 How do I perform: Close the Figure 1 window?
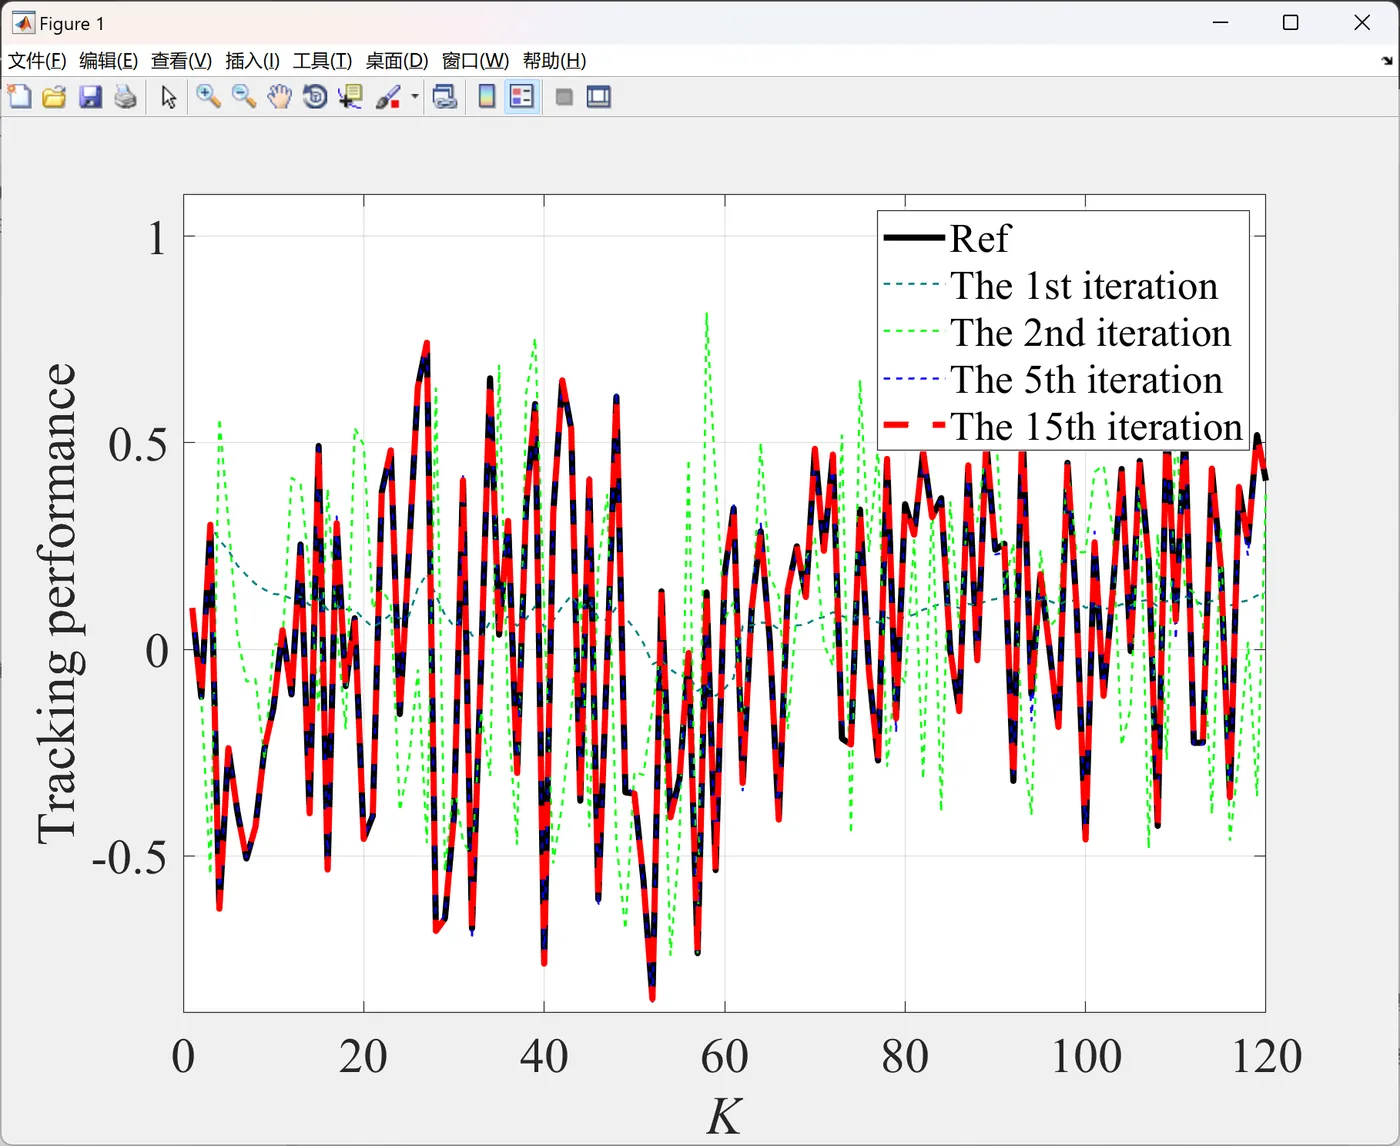point(1362,22)
